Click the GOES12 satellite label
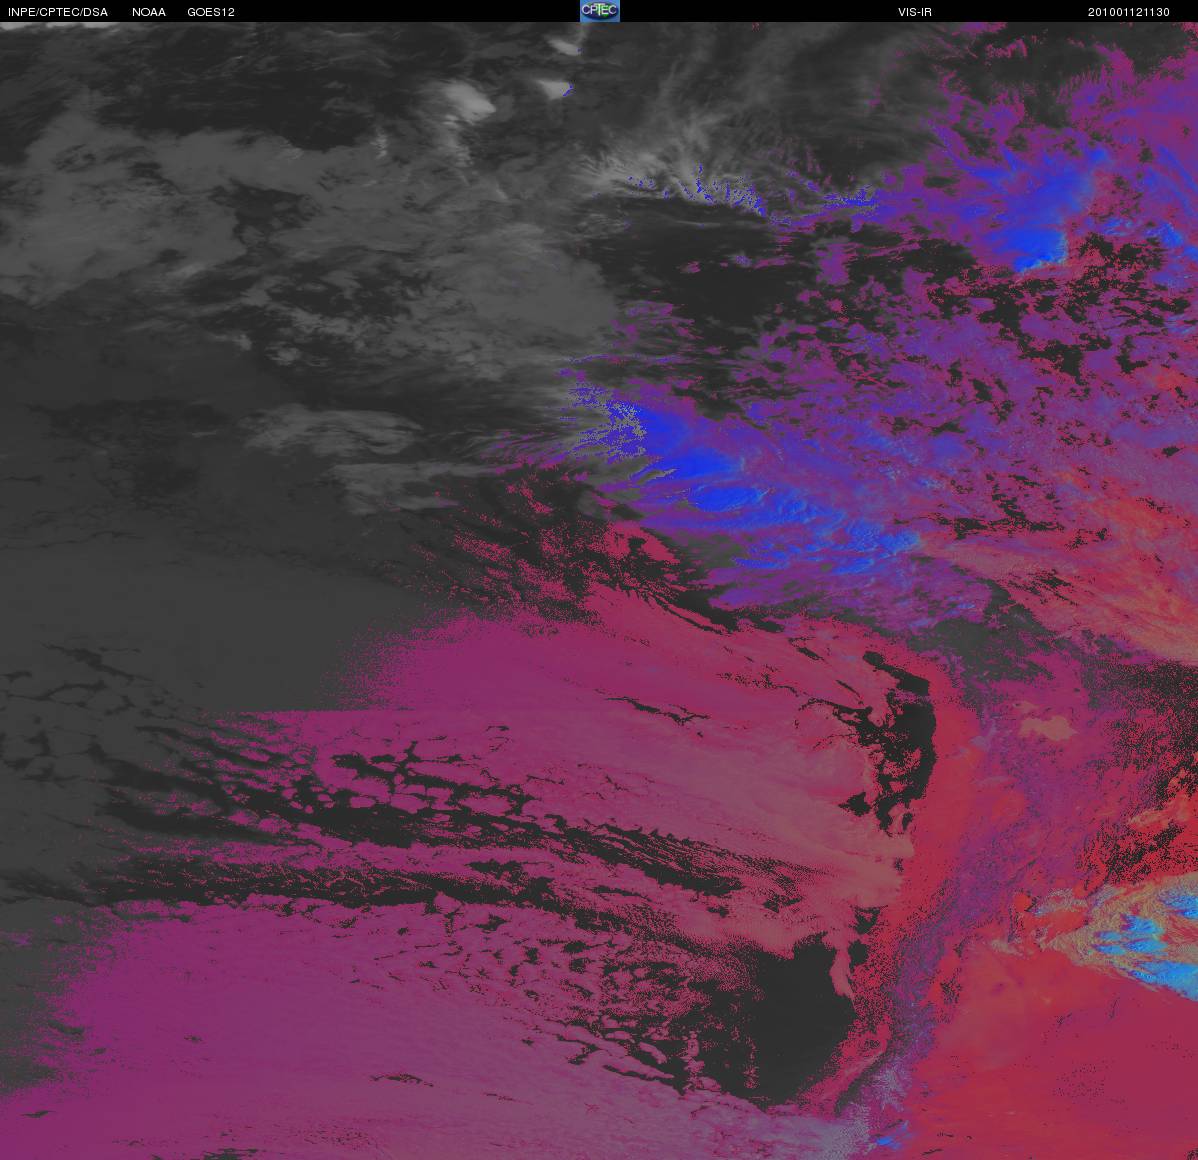The width and height of the screenshot is (1198, 1160). click(211, 12)
